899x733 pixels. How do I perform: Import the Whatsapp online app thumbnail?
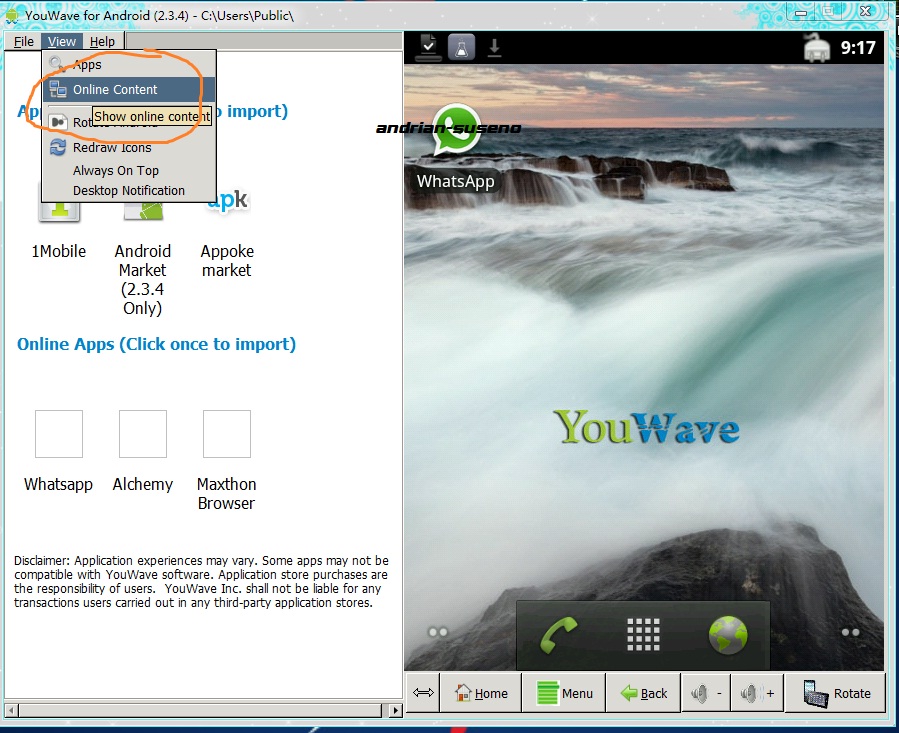[x=58, y=434]
